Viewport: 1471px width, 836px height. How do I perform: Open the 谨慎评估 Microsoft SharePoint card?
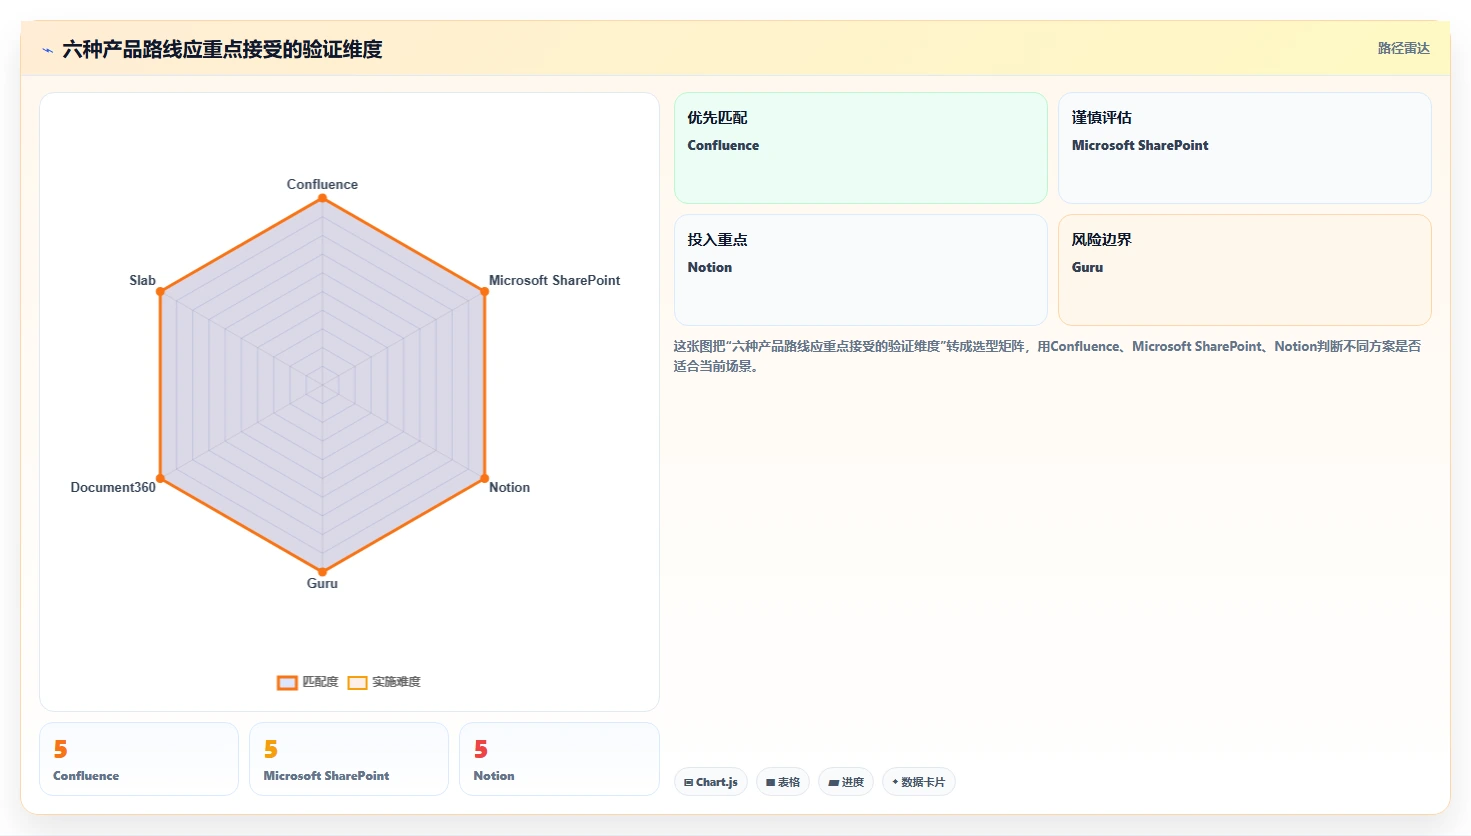[x=1245, y=148]
